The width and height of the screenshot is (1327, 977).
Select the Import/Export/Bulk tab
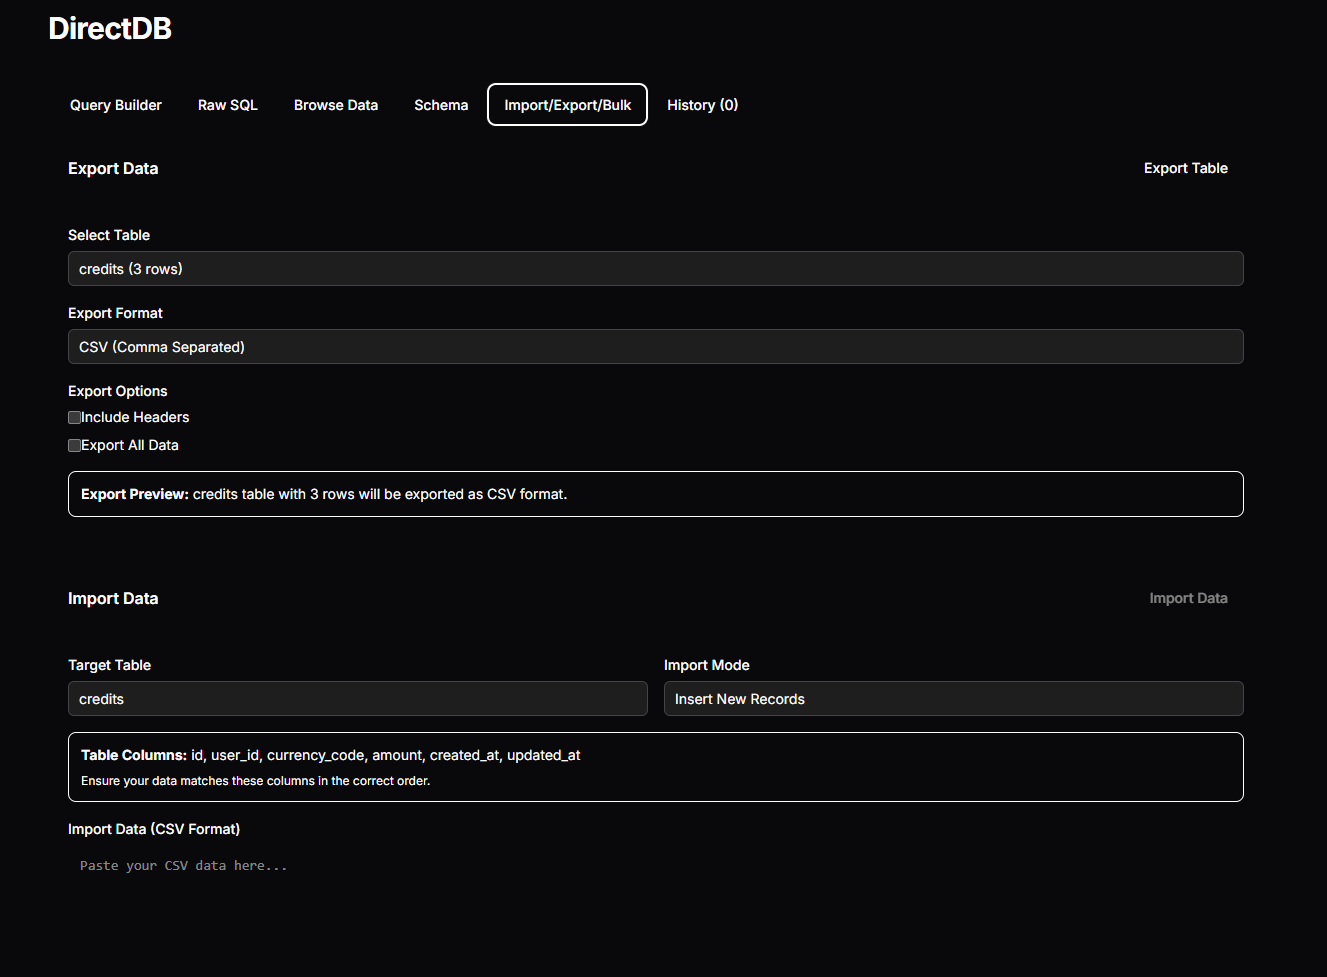coord(567,105)
